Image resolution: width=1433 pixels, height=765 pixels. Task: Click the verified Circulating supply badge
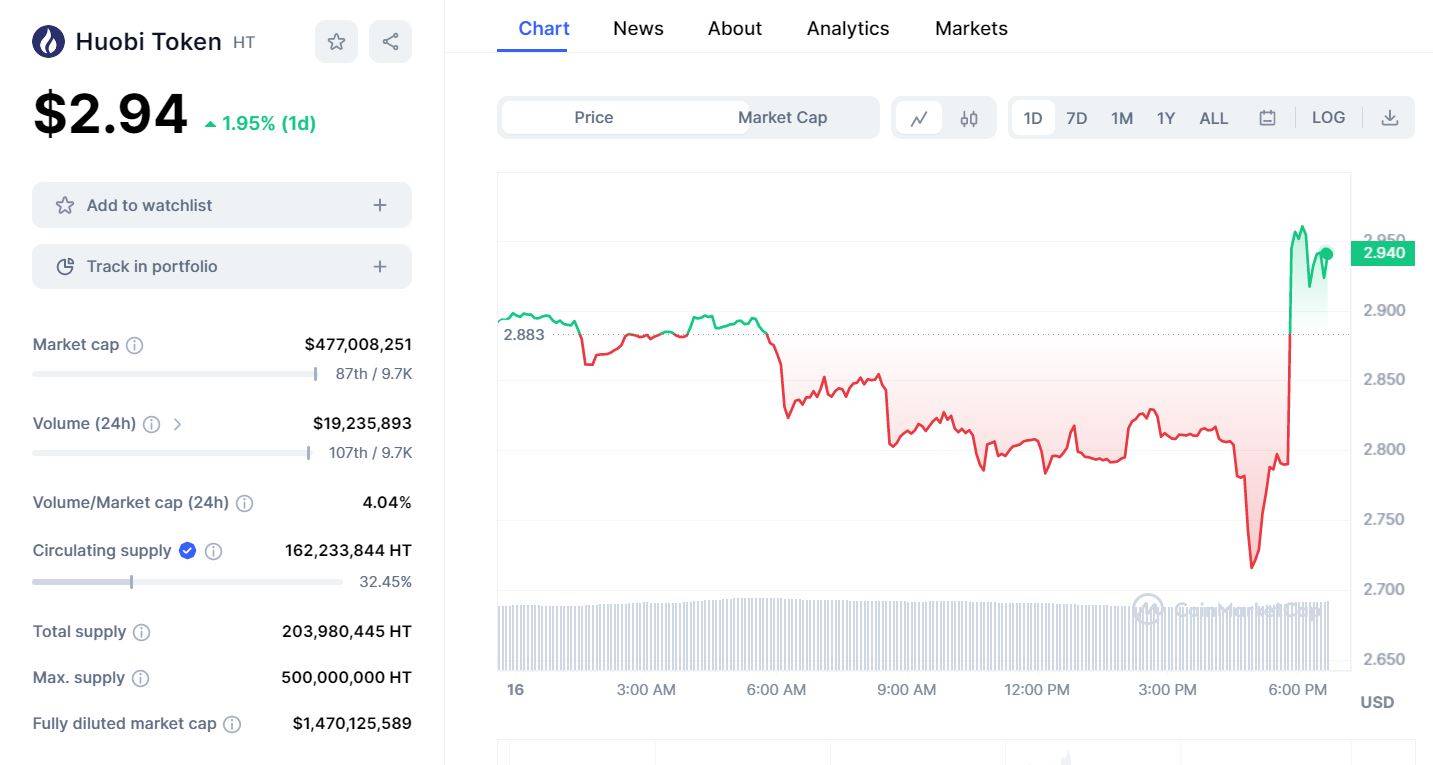187,550
